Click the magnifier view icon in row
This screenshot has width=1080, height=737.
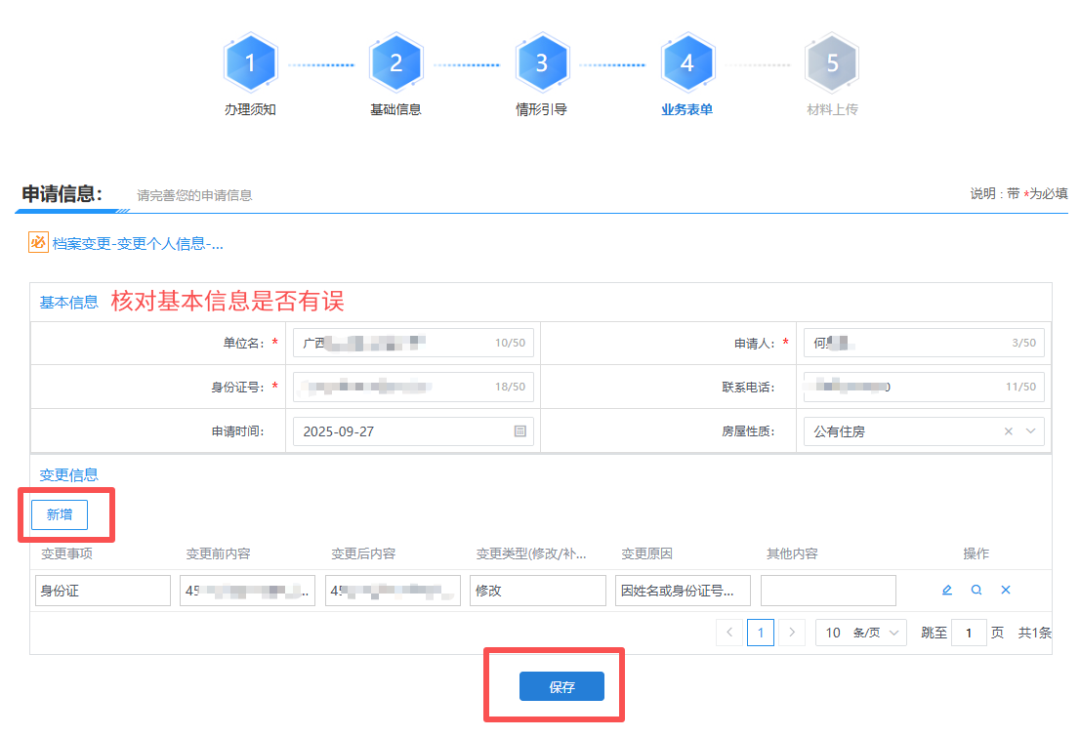click(x=976, y=590)
